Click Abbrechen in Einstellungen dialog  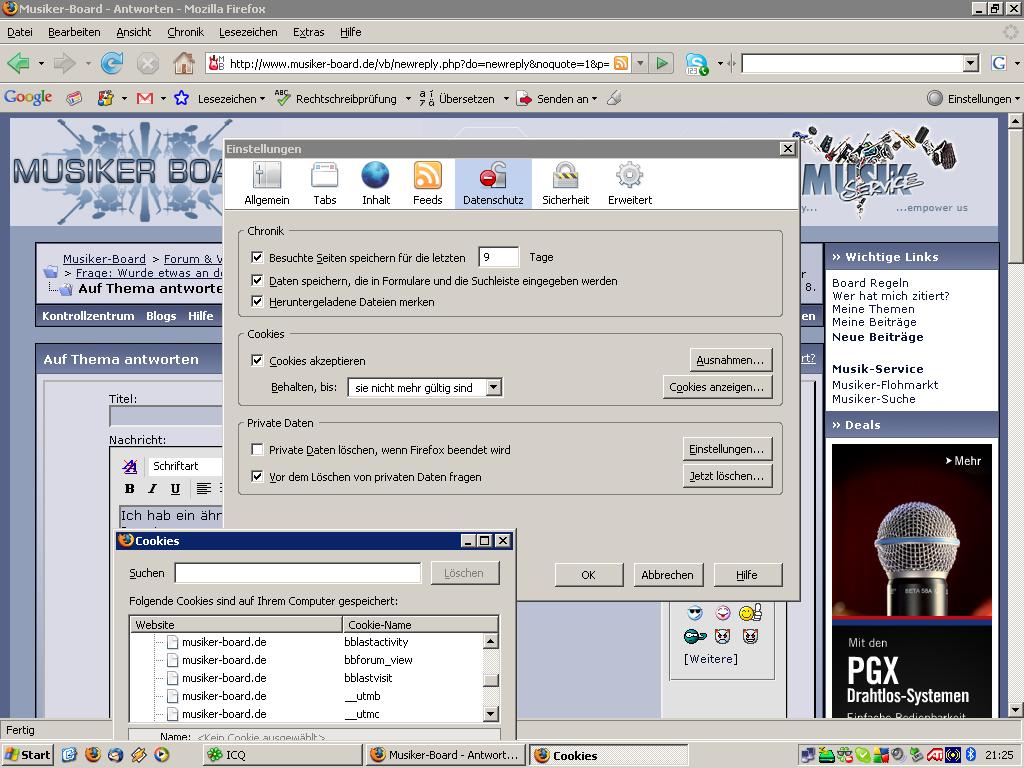click(667, 575)
